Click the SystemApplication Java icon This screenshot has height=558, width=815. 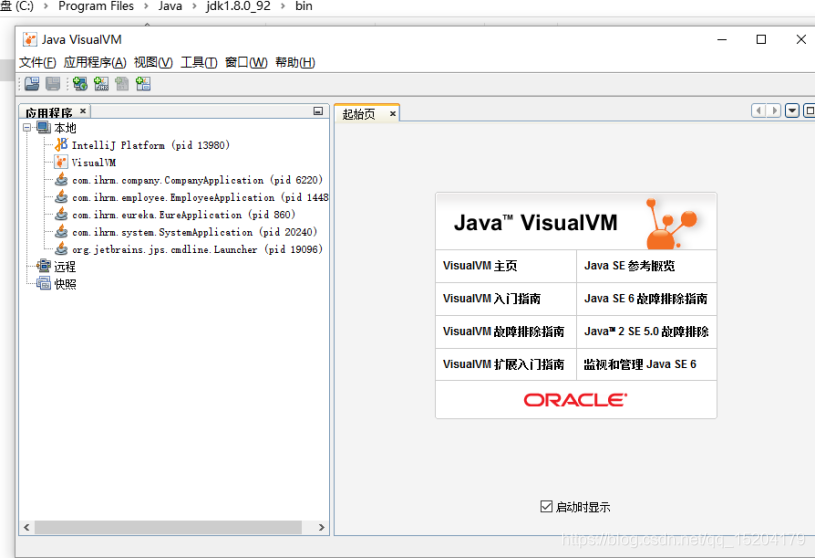[61, 232]
